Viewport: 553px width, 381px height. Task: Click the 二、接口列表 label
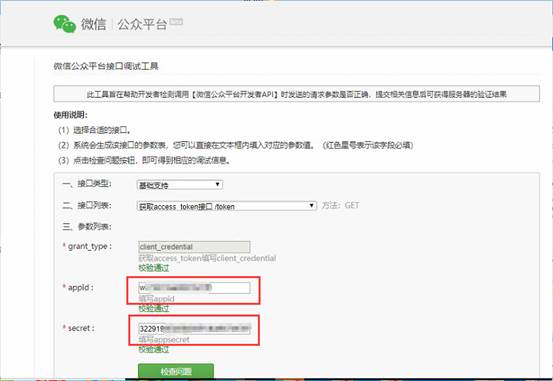pyautogui.click(x=87, y=205)
